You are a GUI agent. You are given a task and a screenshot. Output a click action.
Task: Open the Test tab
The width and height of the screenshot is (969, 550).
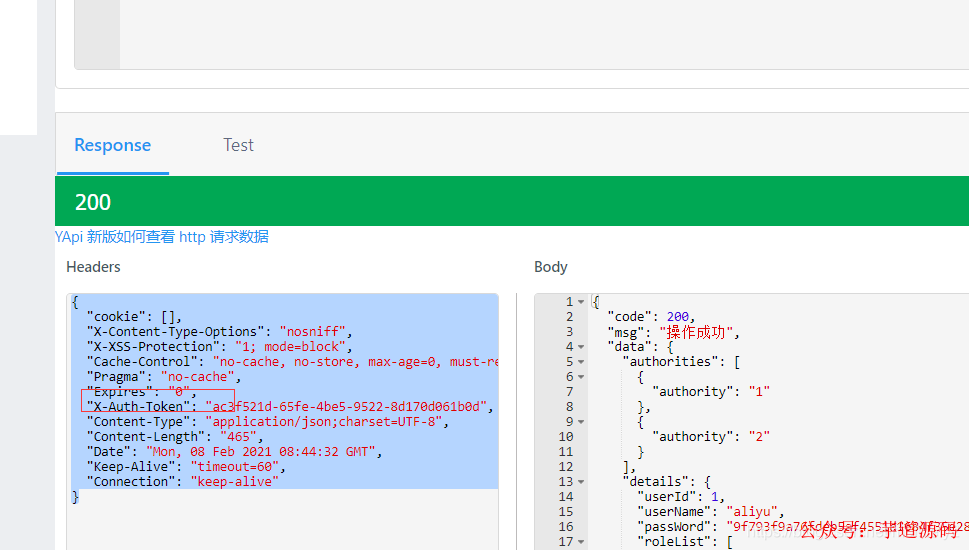pyautogui.click(x=238, y=145)
